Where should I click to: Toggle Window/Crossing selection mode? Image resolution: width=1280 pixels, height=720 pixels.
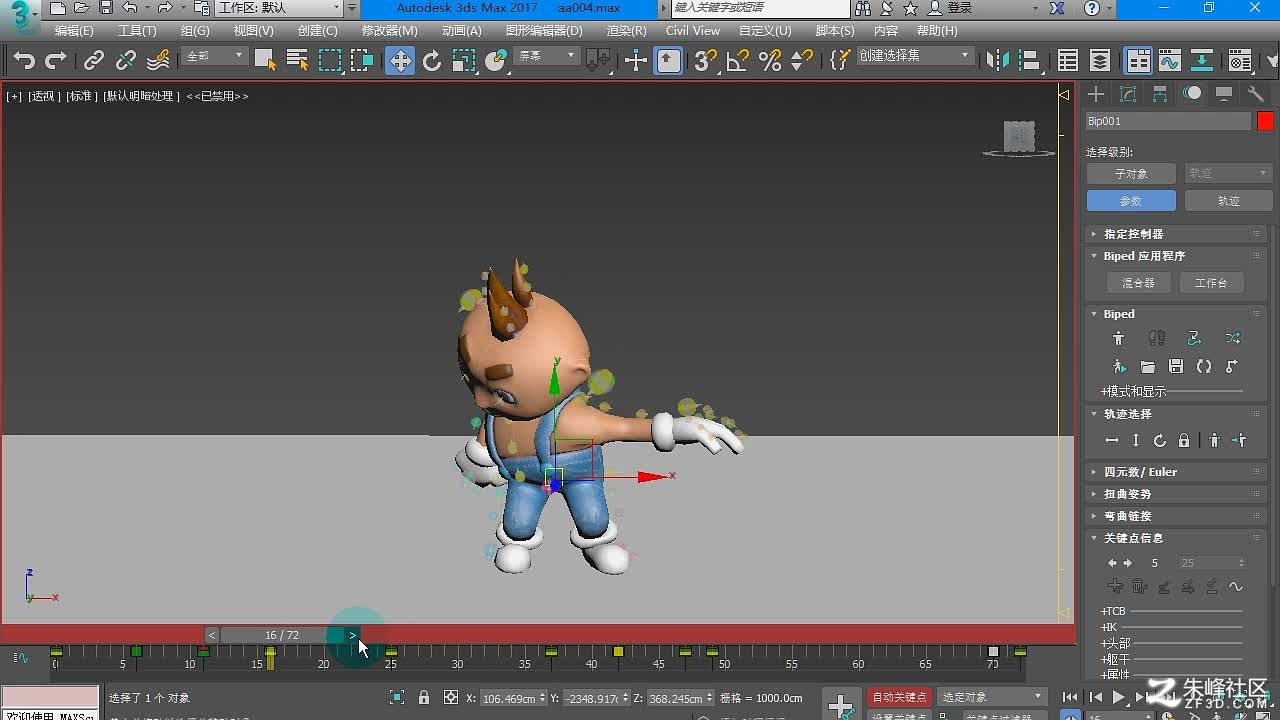[x=362, y=61]
